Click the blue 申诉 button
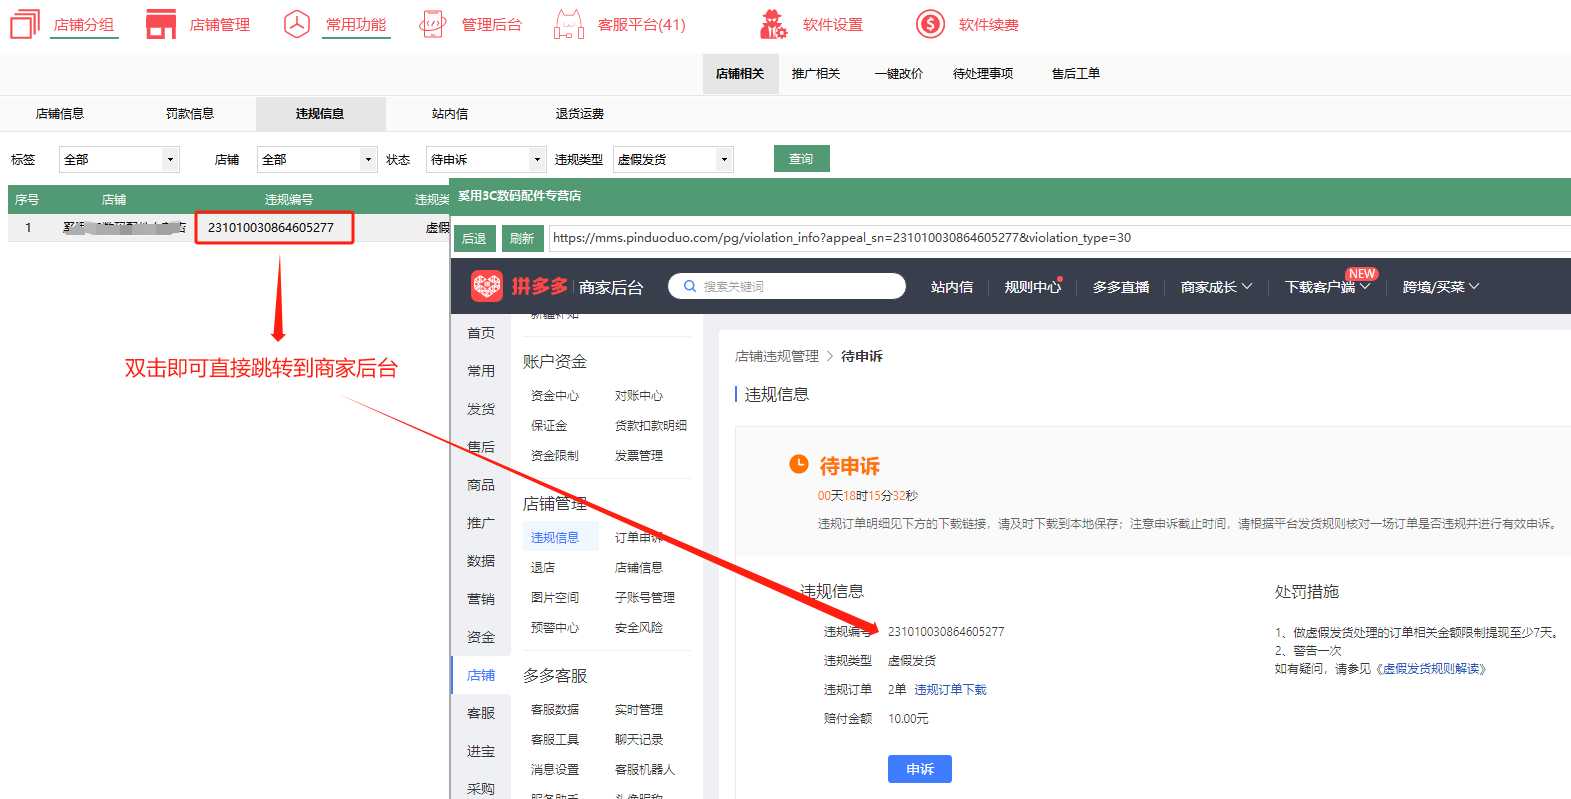The image size is (1571, 799). [x=920, y=769]
